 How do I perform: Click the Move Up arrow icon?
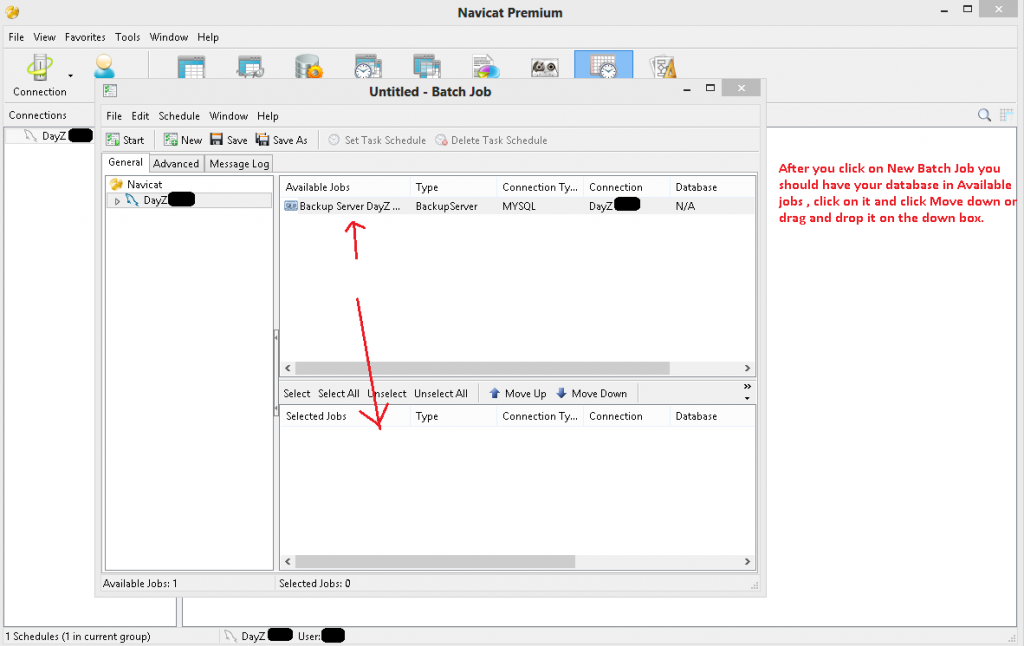point(494,394)
